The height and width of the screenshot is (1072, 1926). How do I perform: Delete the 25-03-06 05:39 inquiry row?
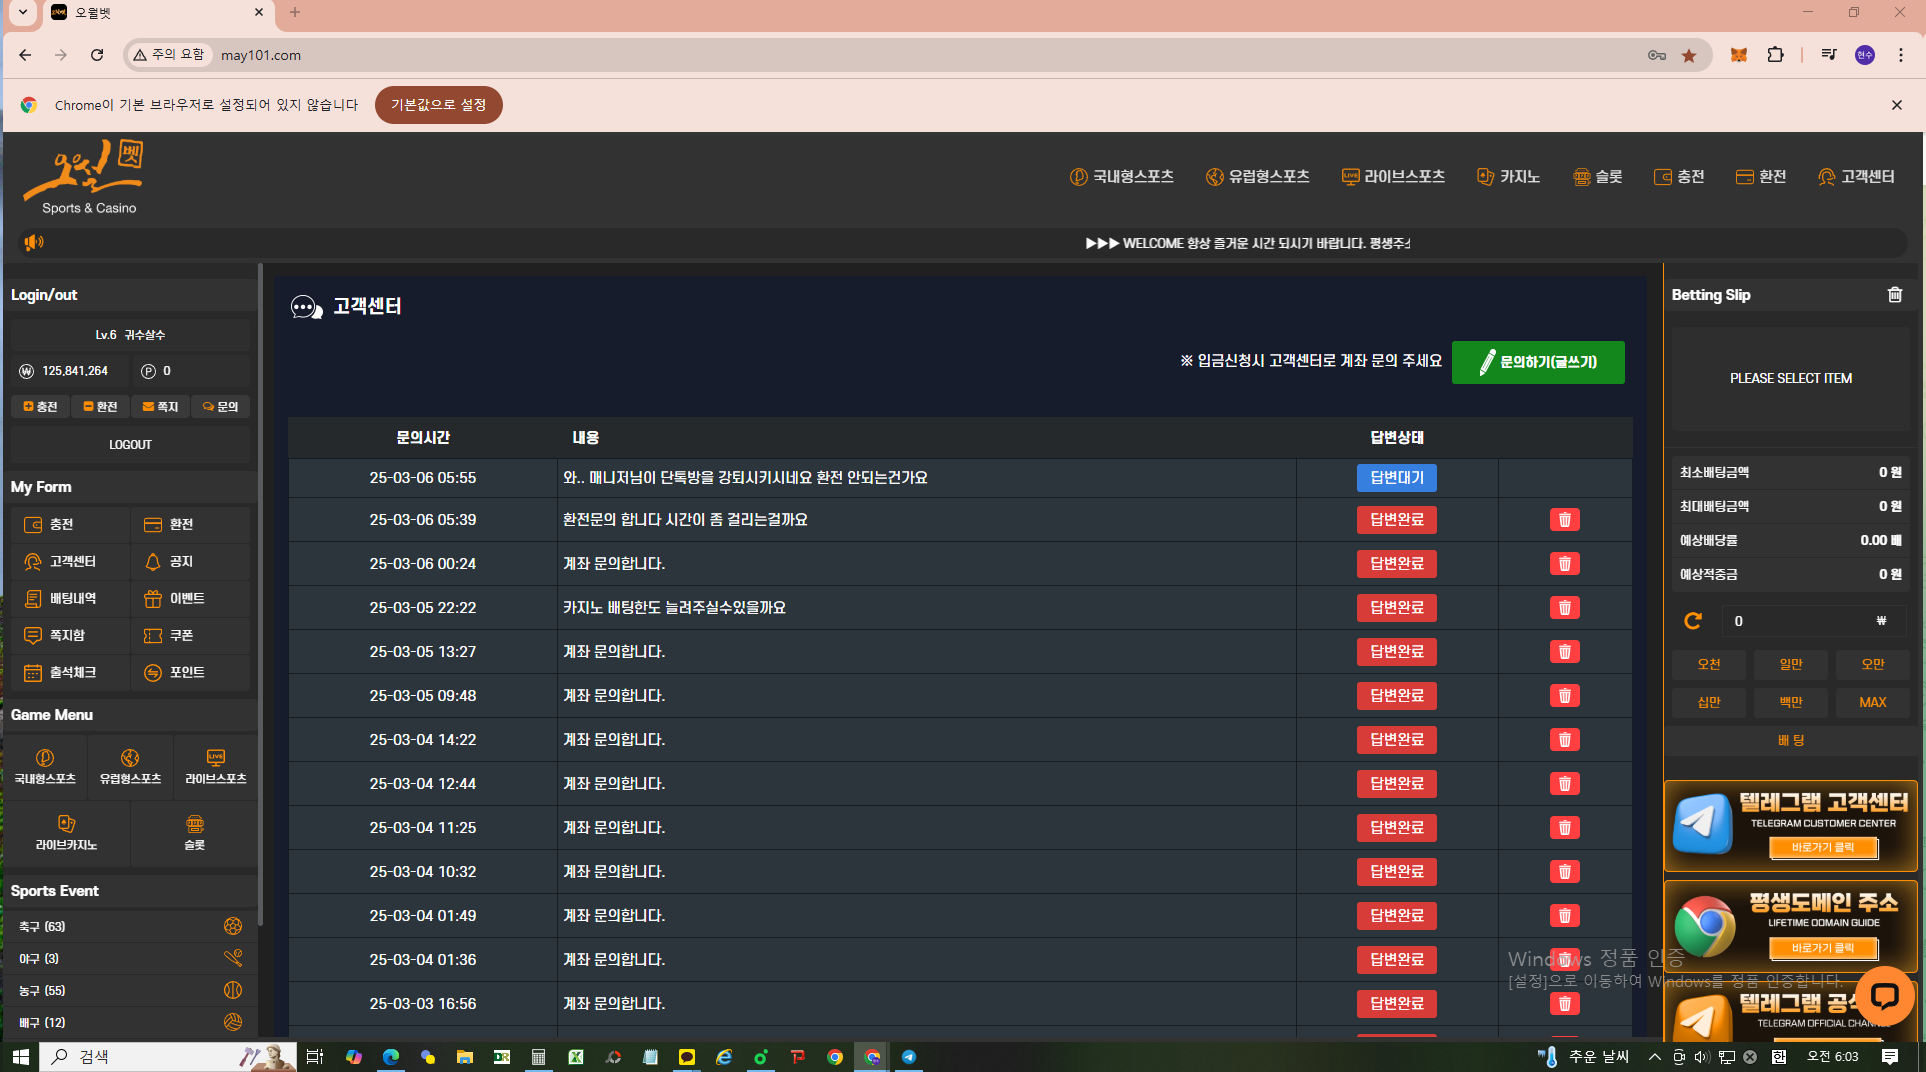1564,520
